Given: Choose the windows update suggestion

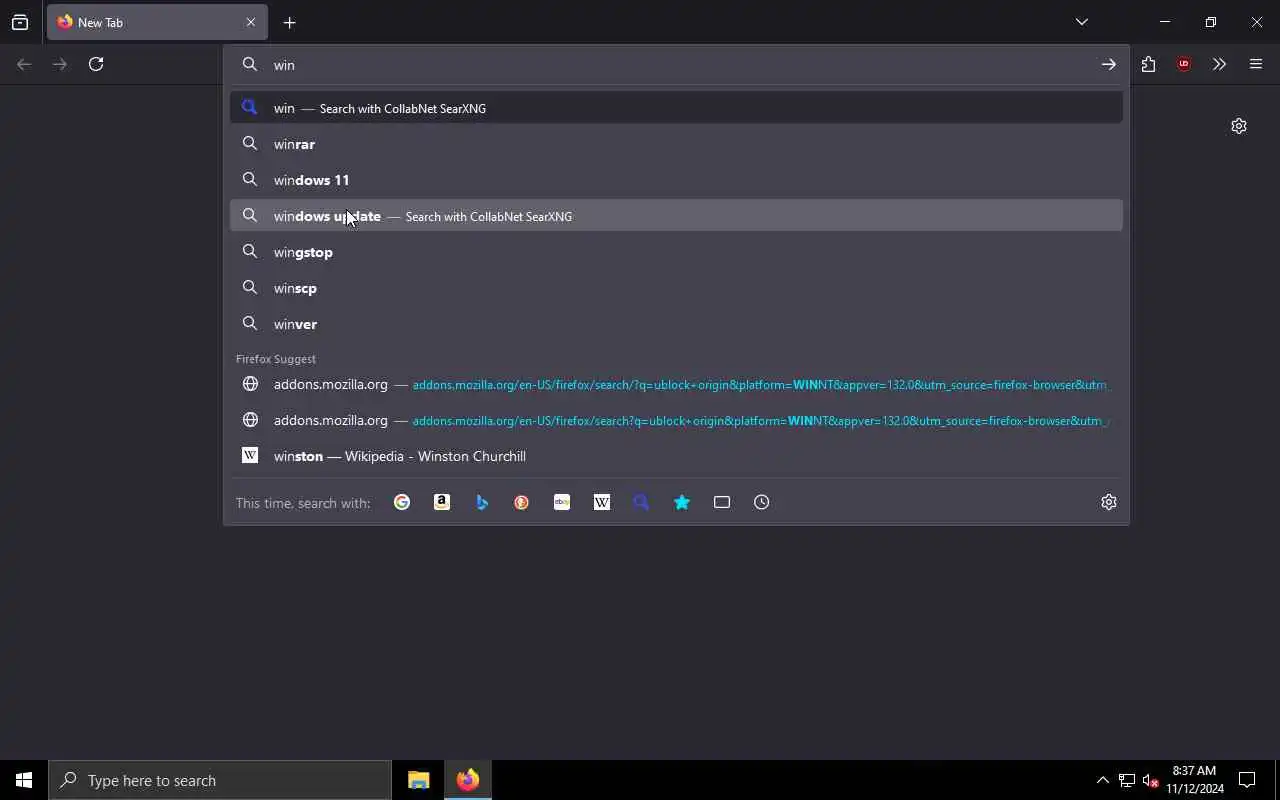Looking at the screenshot, I should (x=676, y=216).
